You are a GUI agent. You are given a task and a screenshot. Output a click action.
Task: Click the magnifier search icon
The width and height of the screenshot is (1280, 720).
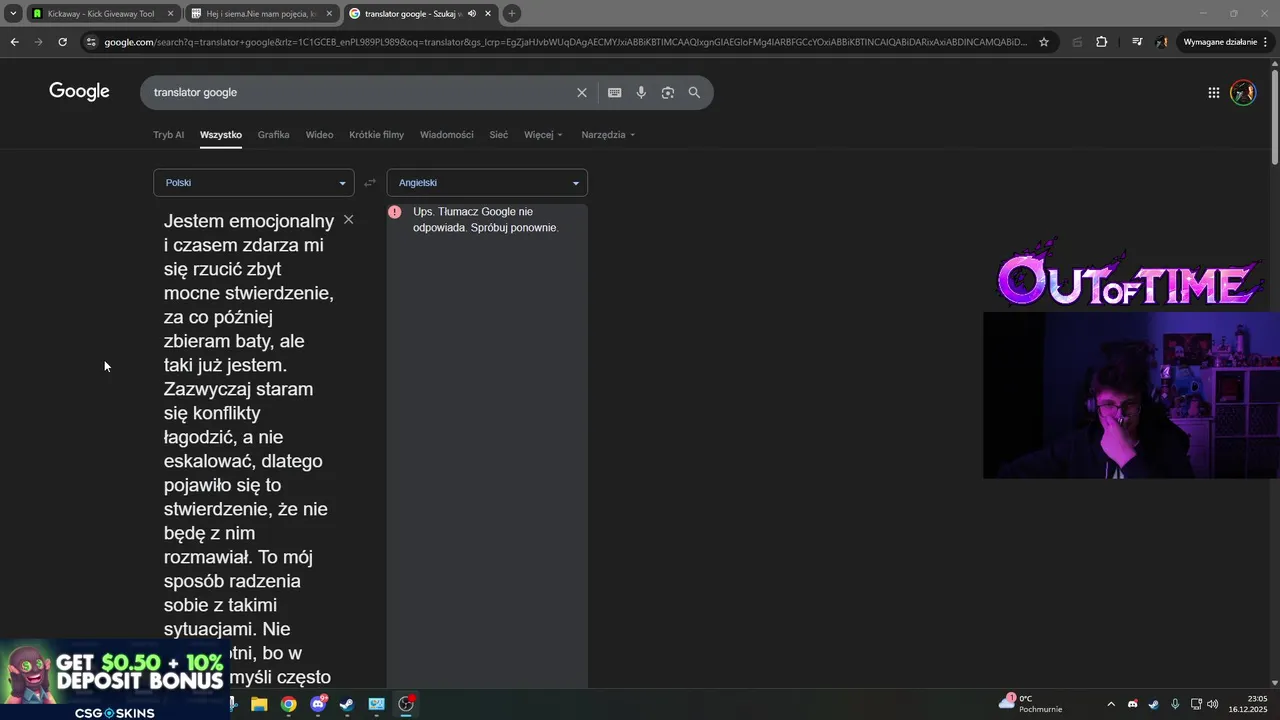(694, 92)
